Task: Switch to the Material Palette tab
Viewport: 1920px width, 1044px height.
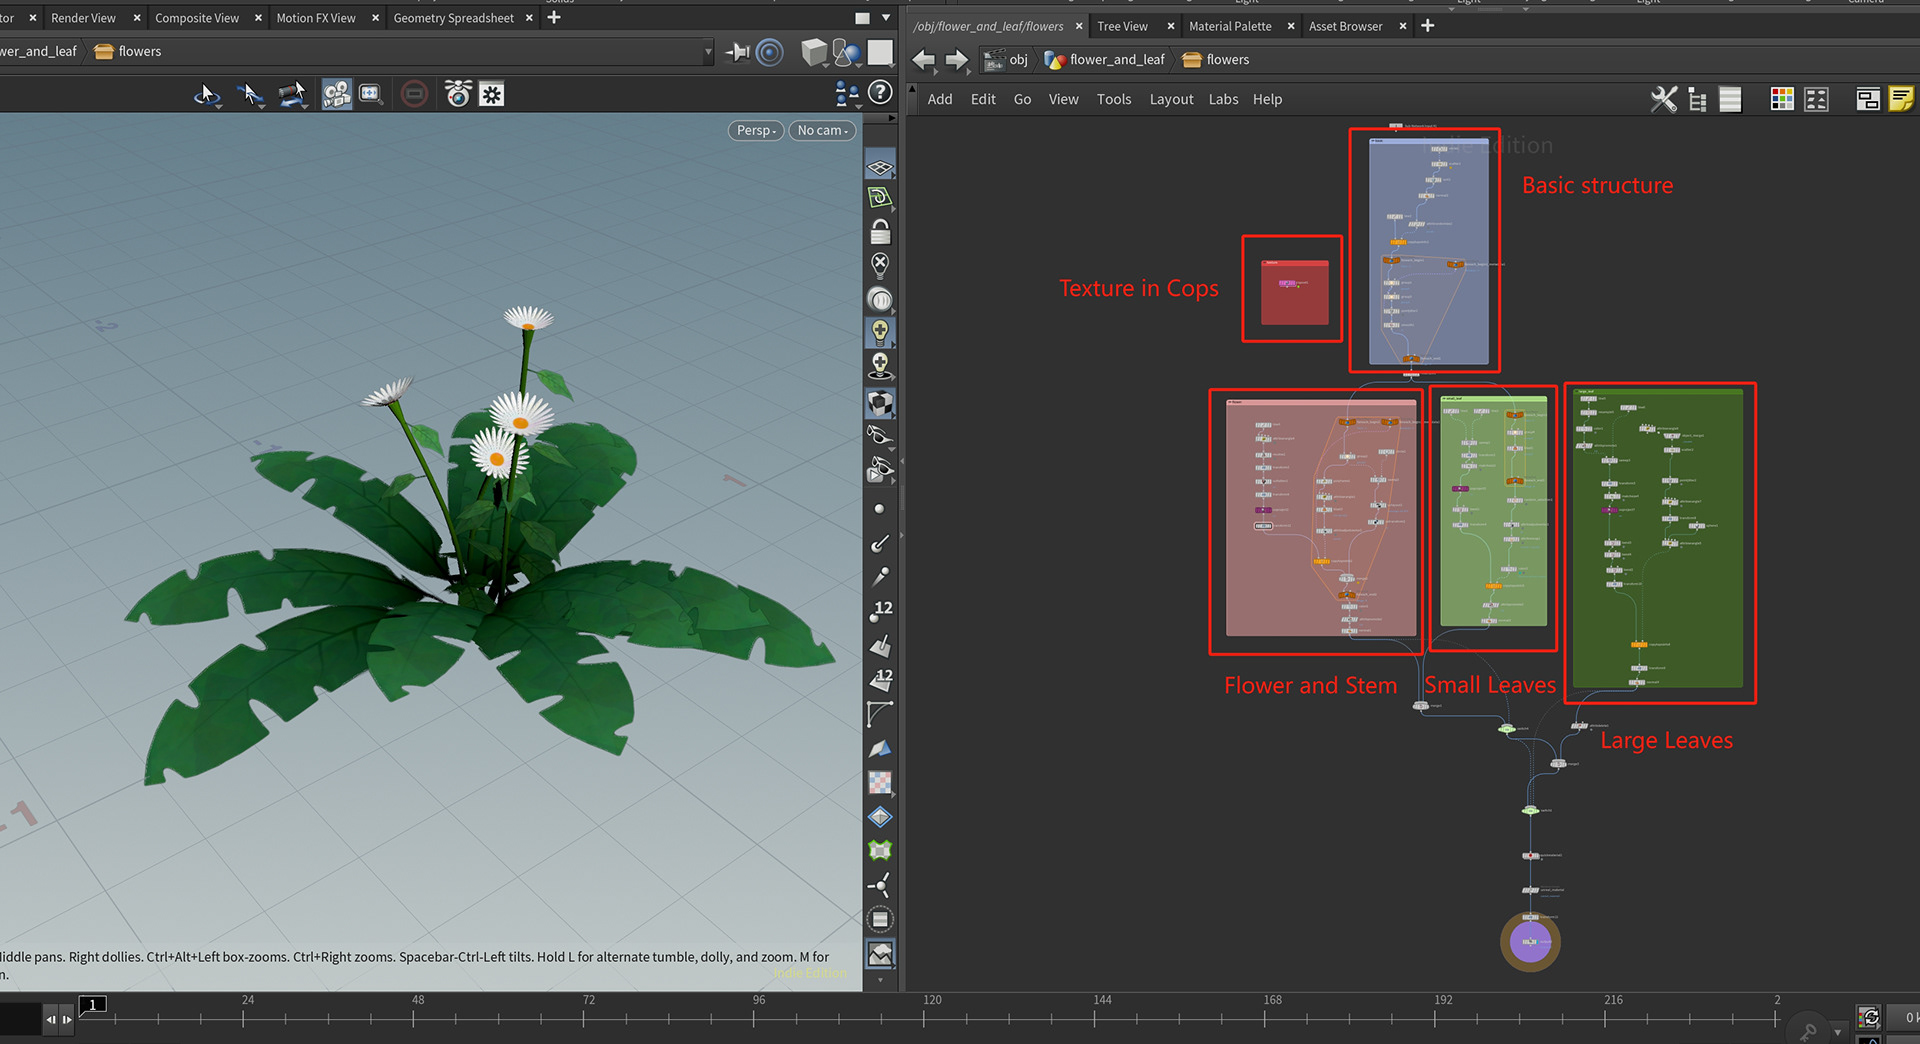Action: pyautogui.click(x=1230, y=26)
